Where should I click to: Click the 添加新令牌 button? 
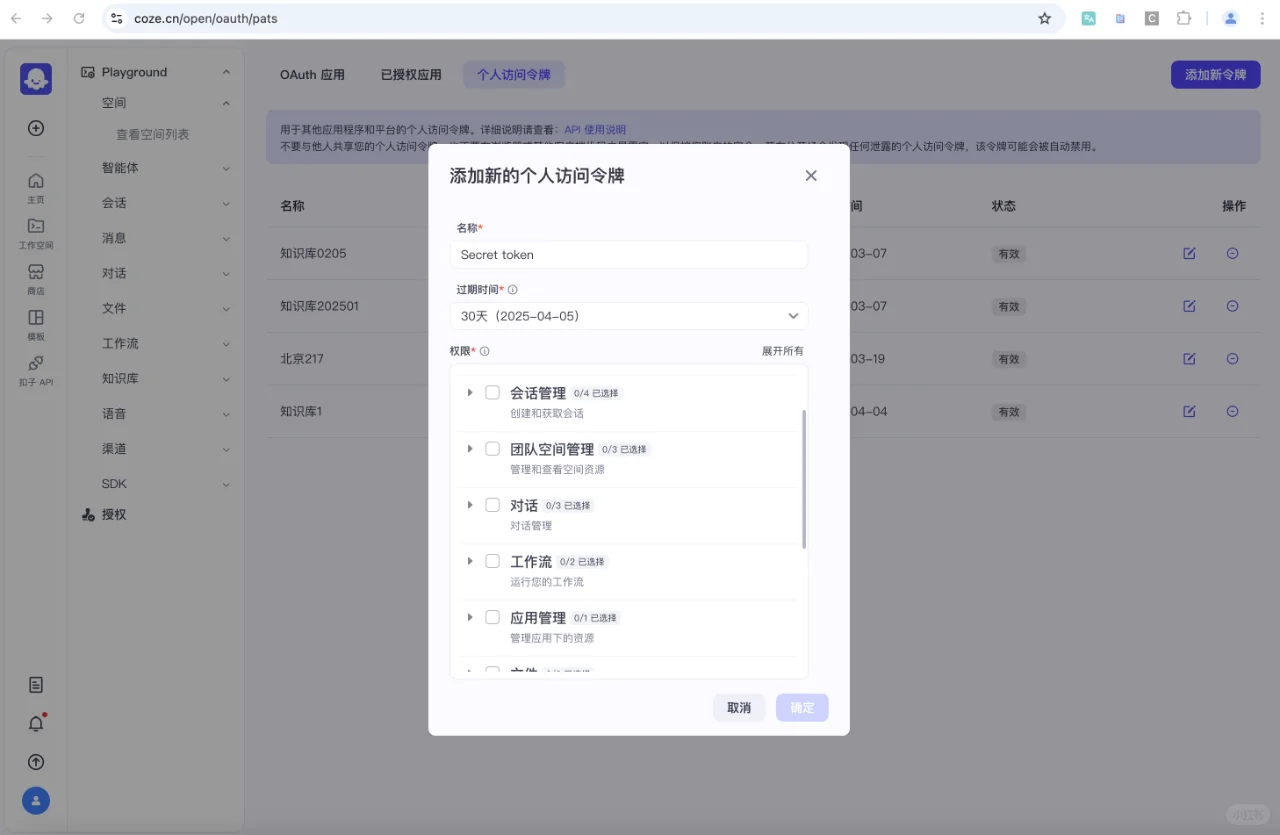tap(1216, 75)
